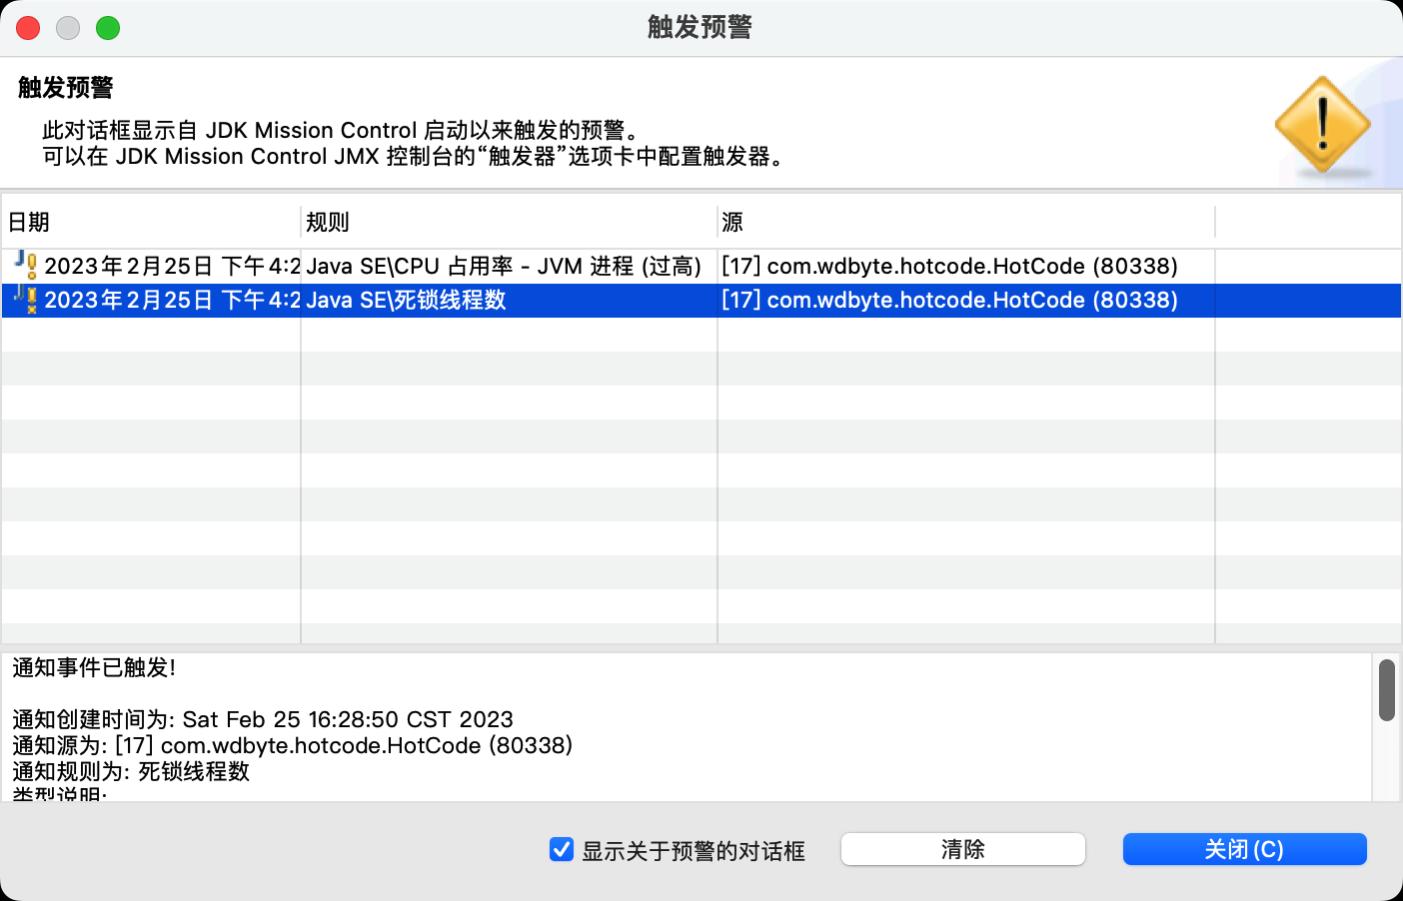Click the date cell of the highlighted alert row
The width and height of the screenshot is (1403, 901).
[x=172, y=300]
